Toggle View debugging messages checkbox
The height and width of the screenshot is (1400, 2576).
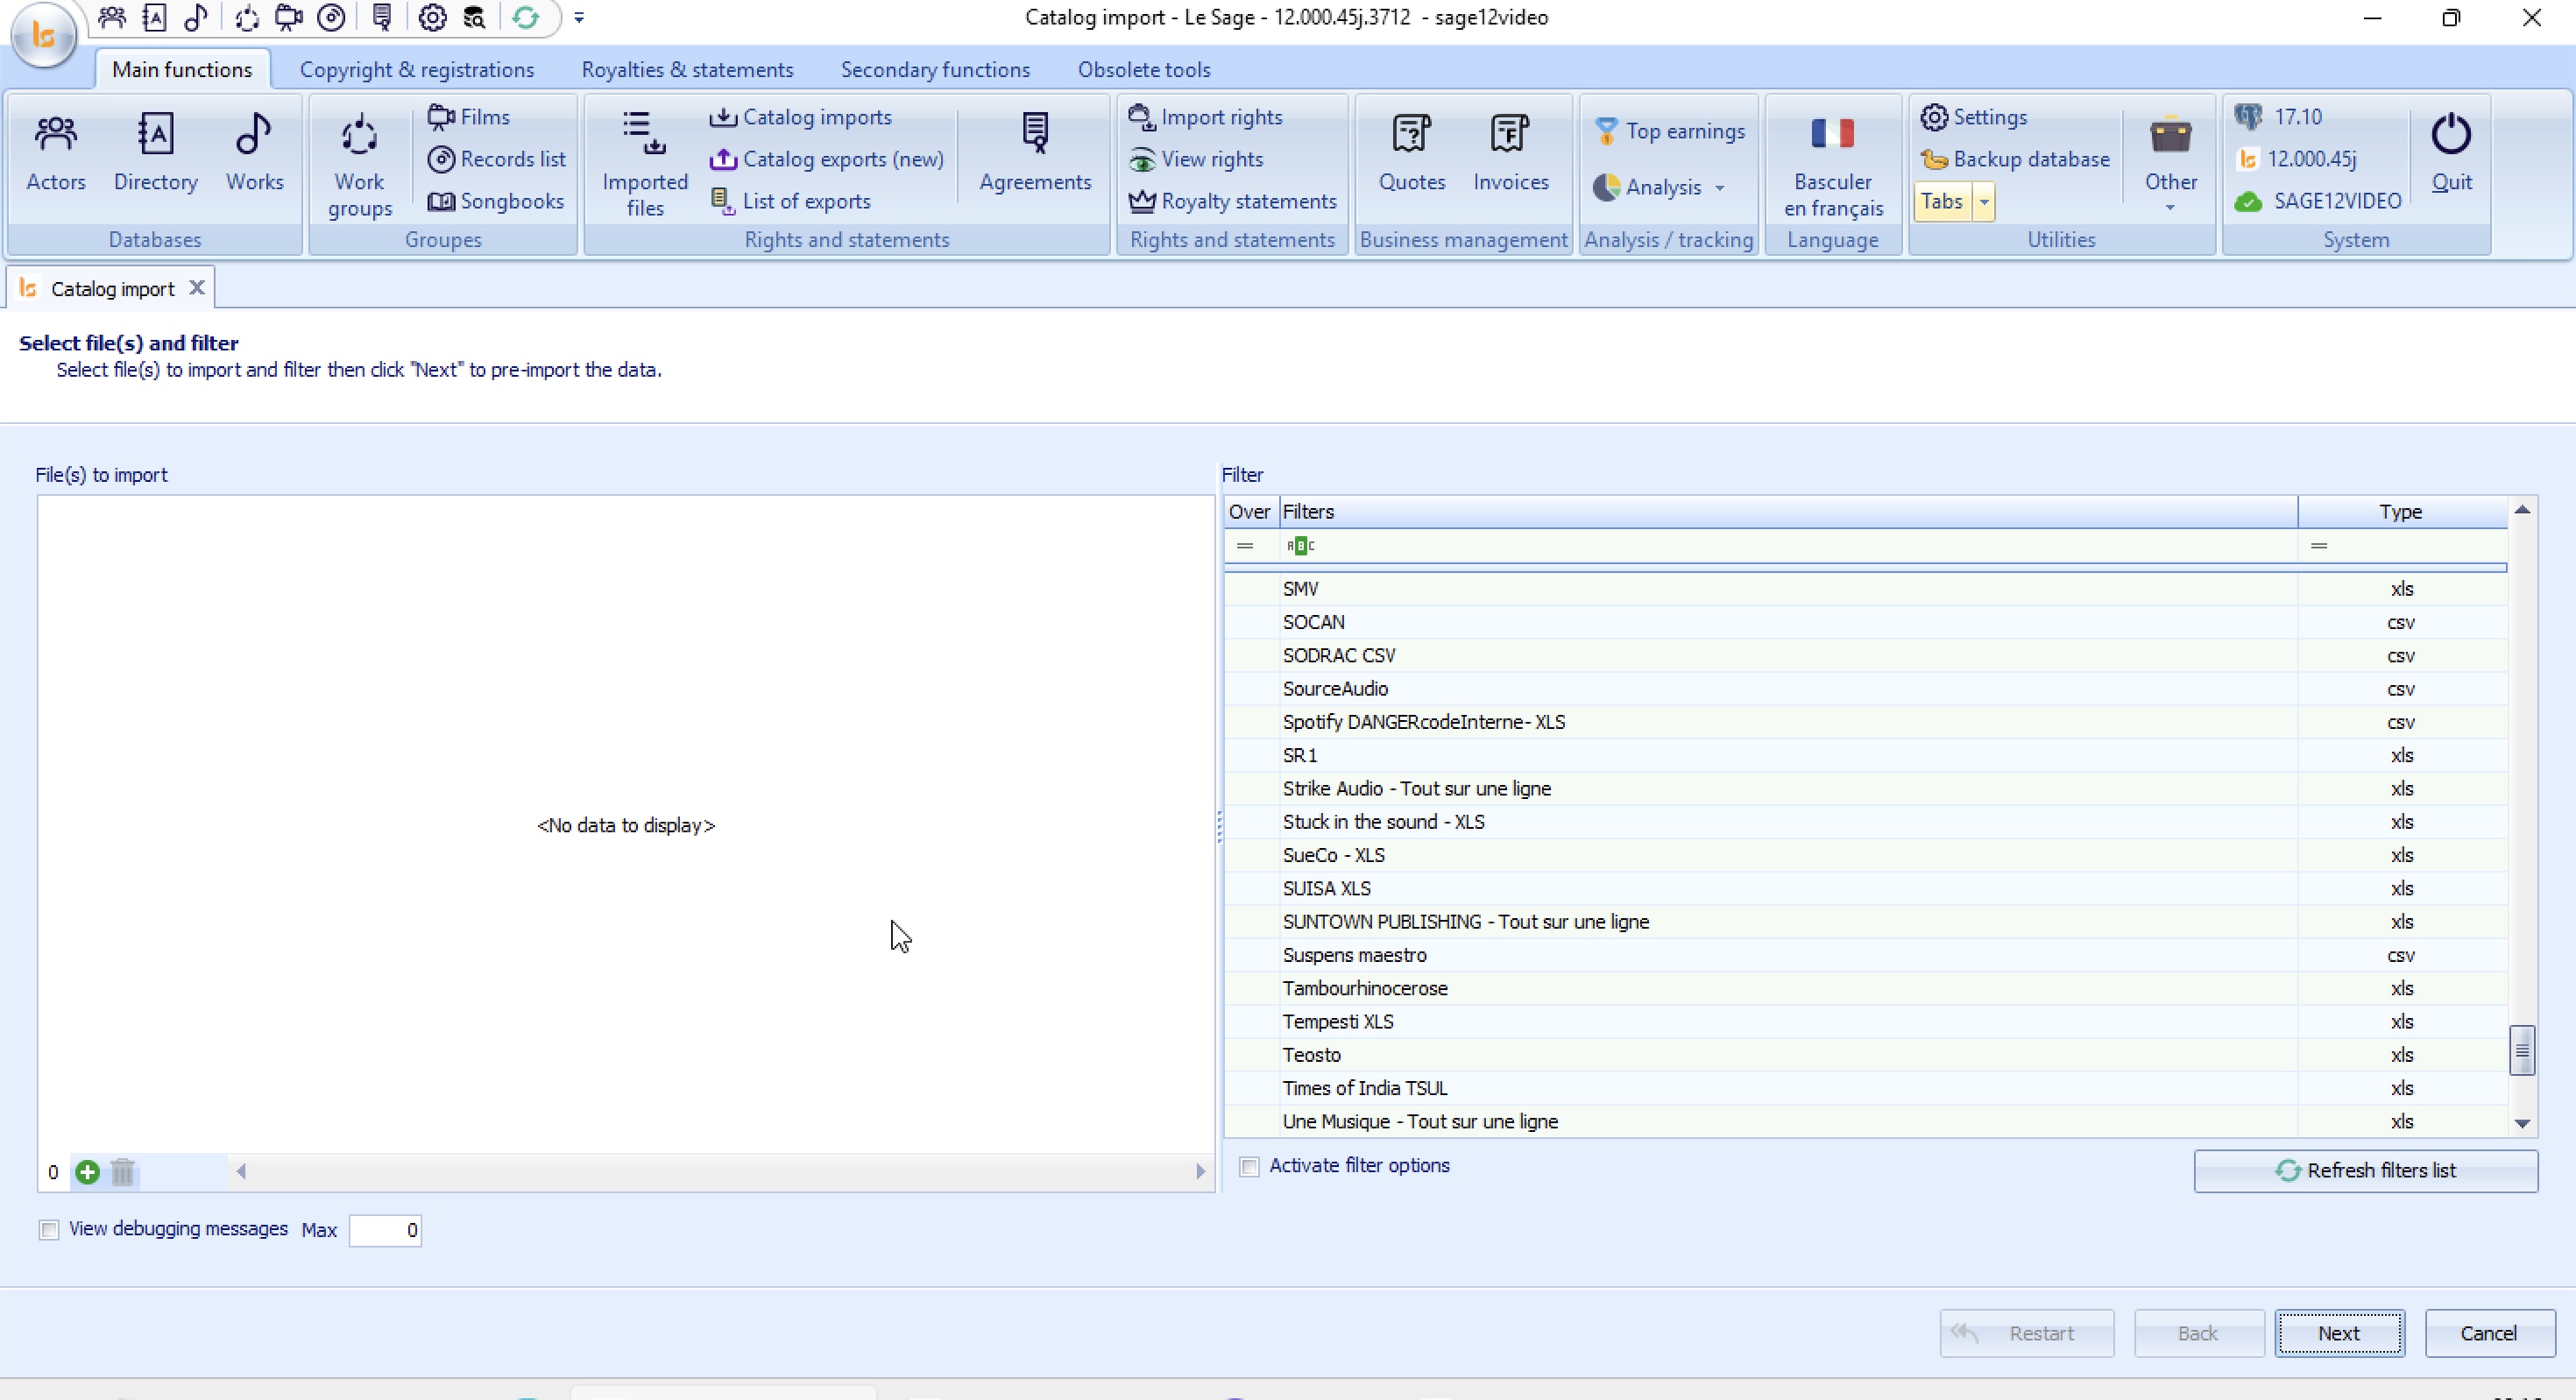pos(49,1230)
